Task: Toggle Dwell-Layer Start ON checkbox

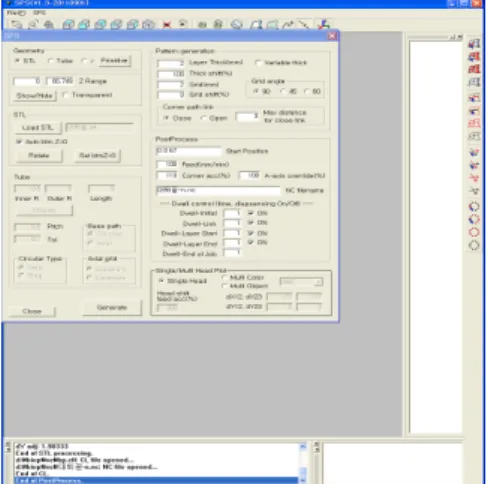Action: [x=251, y=233]
